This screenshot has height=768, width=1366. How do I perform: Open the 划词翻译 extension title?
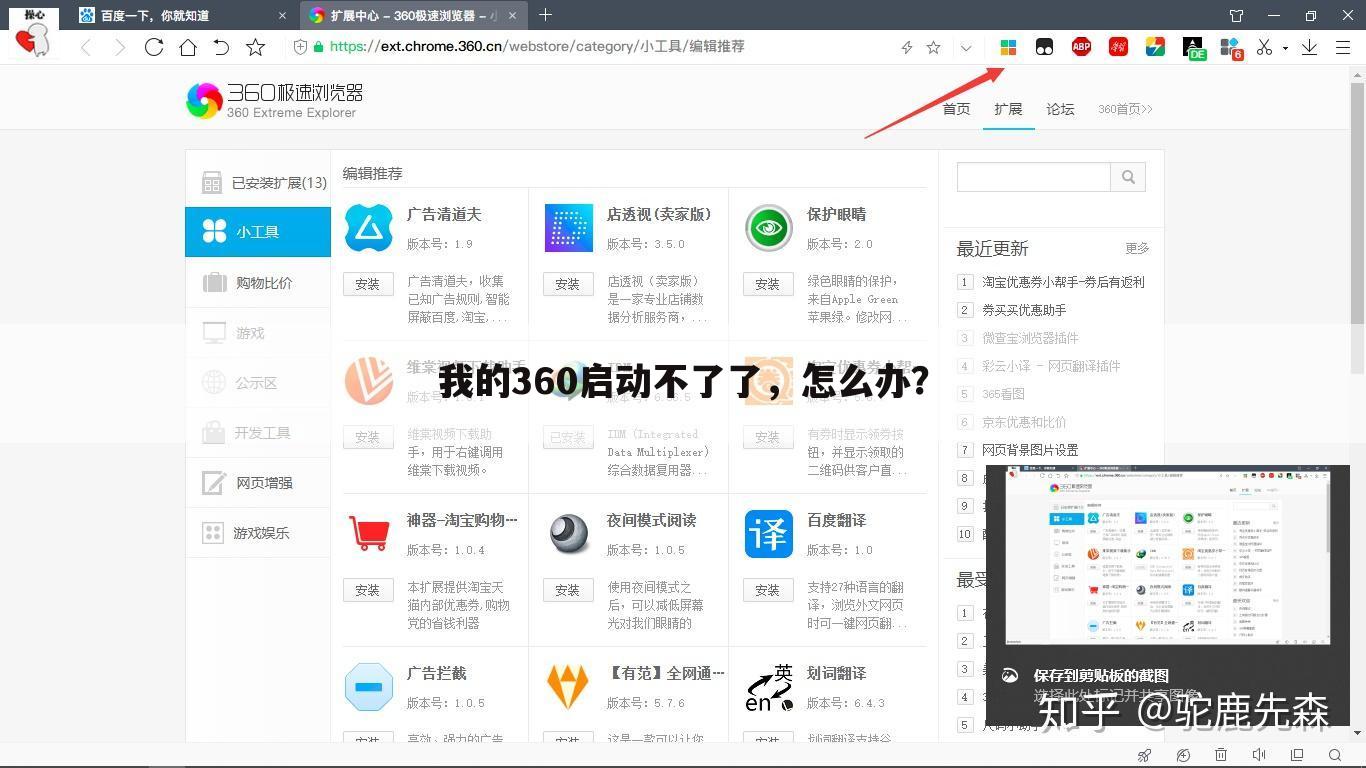point(837,673)
